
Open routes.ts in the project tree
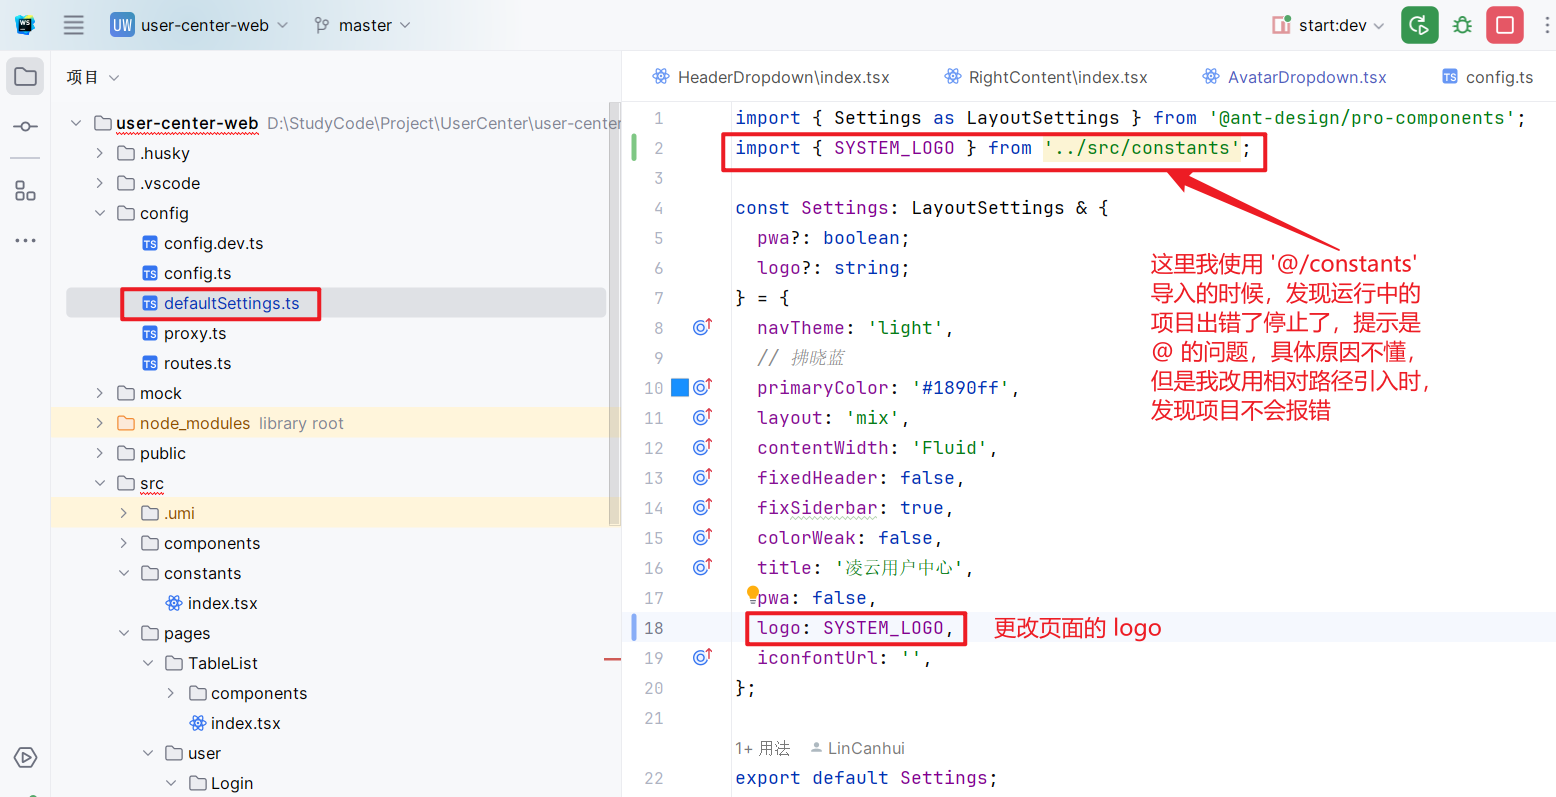[x=197, y=363]
